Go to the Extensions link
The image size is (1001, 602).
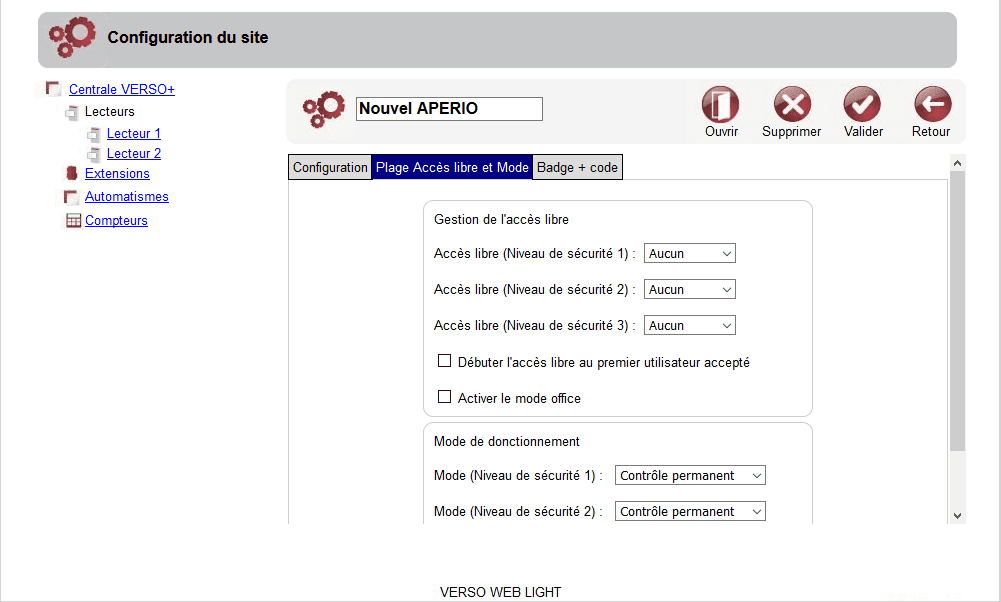click(117, 174)
